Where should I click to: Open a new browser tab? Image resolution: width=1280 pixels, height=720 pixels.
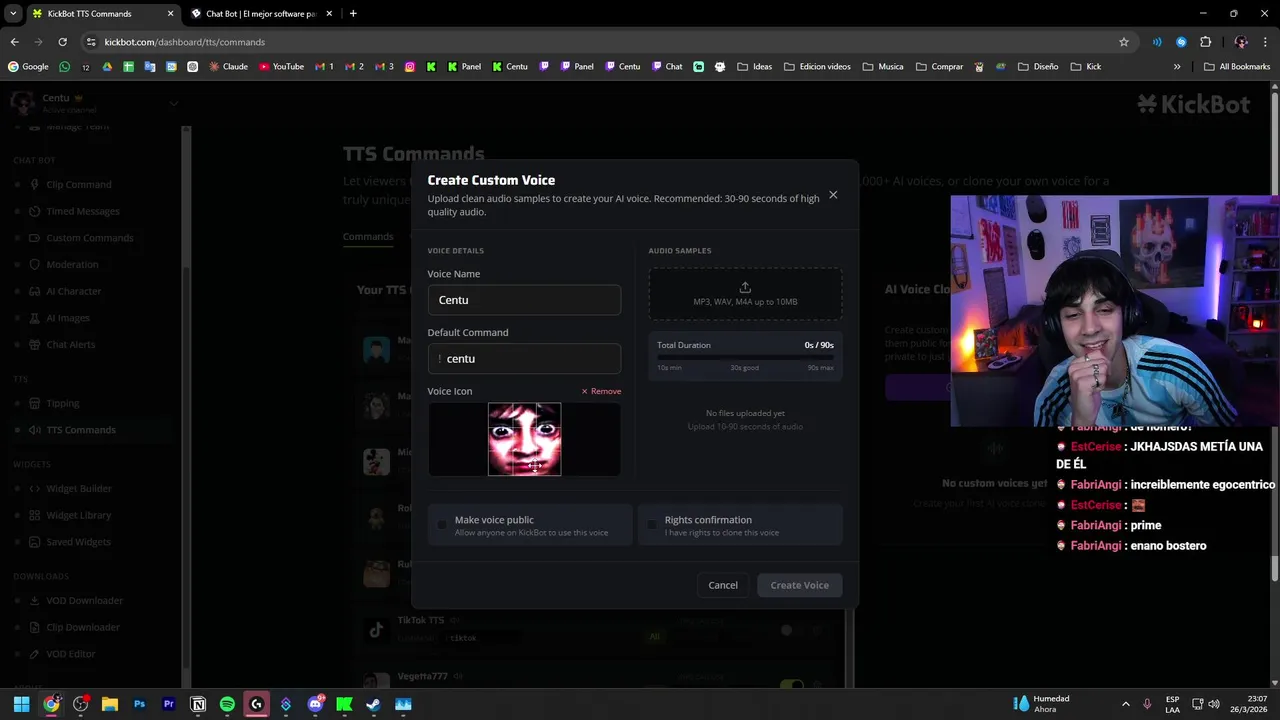353,14
